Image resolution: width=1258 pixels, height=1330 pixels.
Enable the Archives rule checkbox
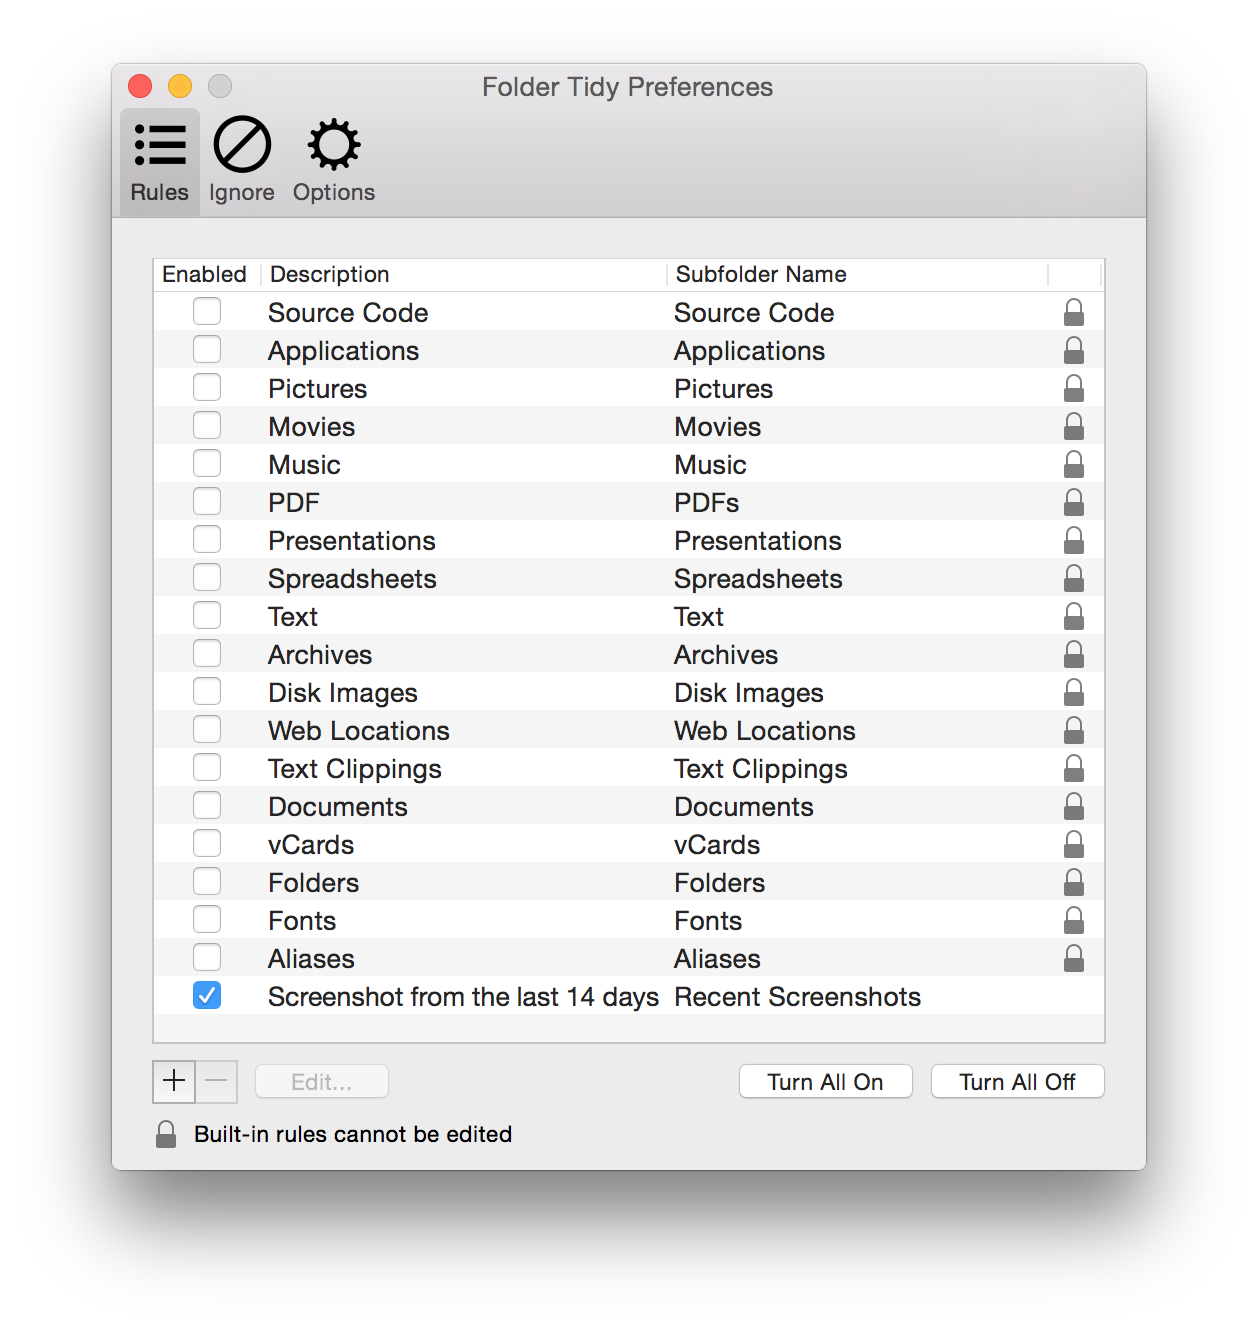coord(207,653)
